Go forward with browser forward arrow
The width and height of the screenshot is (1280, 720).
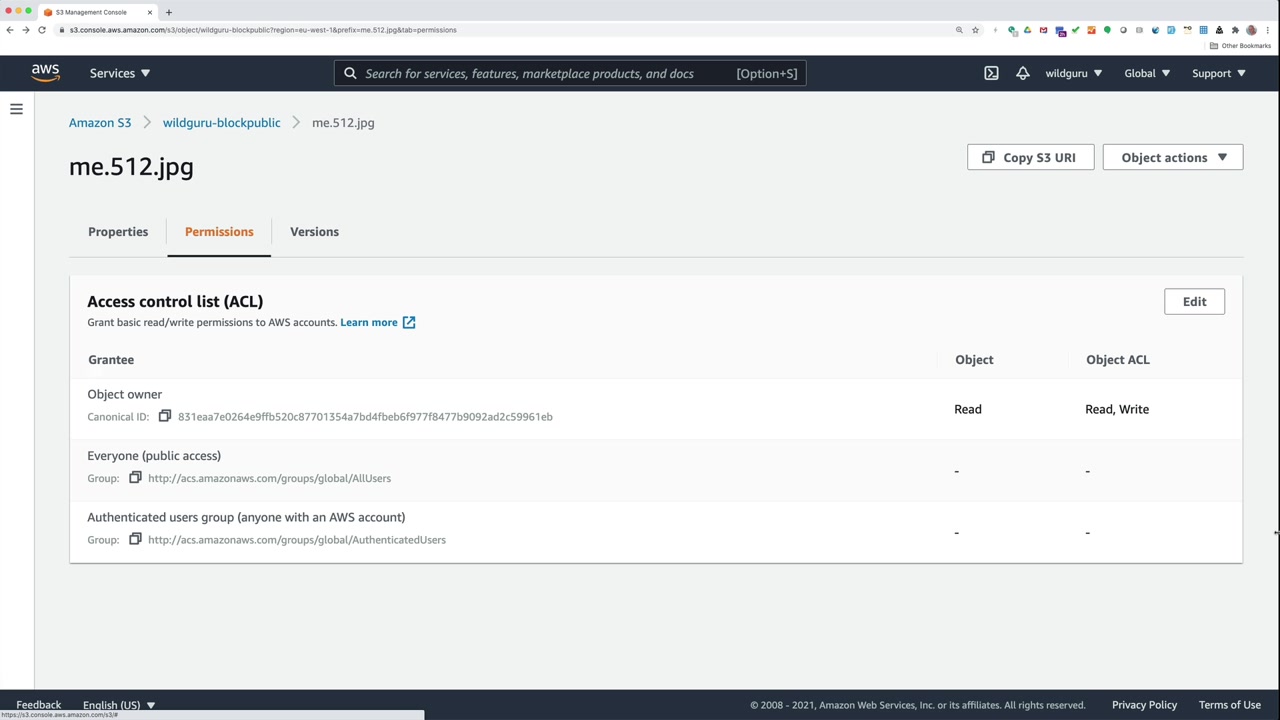pyautogui.click(x=26, y=30)
